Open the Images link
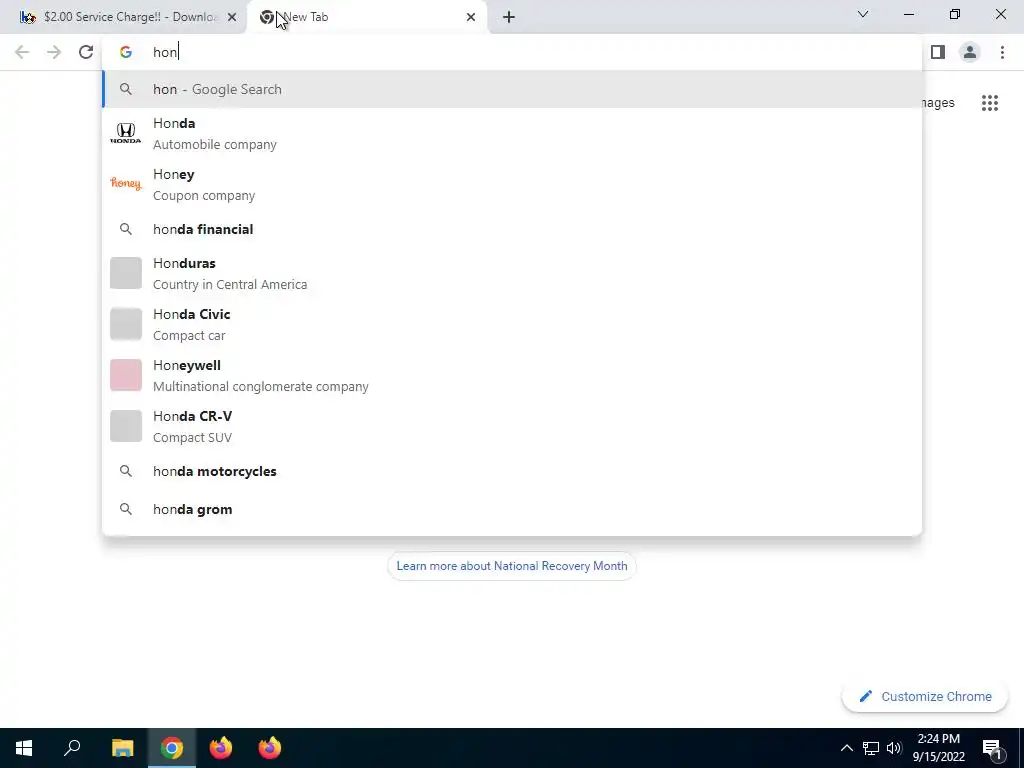The image size is (1024, 768). tap(938, 103)
